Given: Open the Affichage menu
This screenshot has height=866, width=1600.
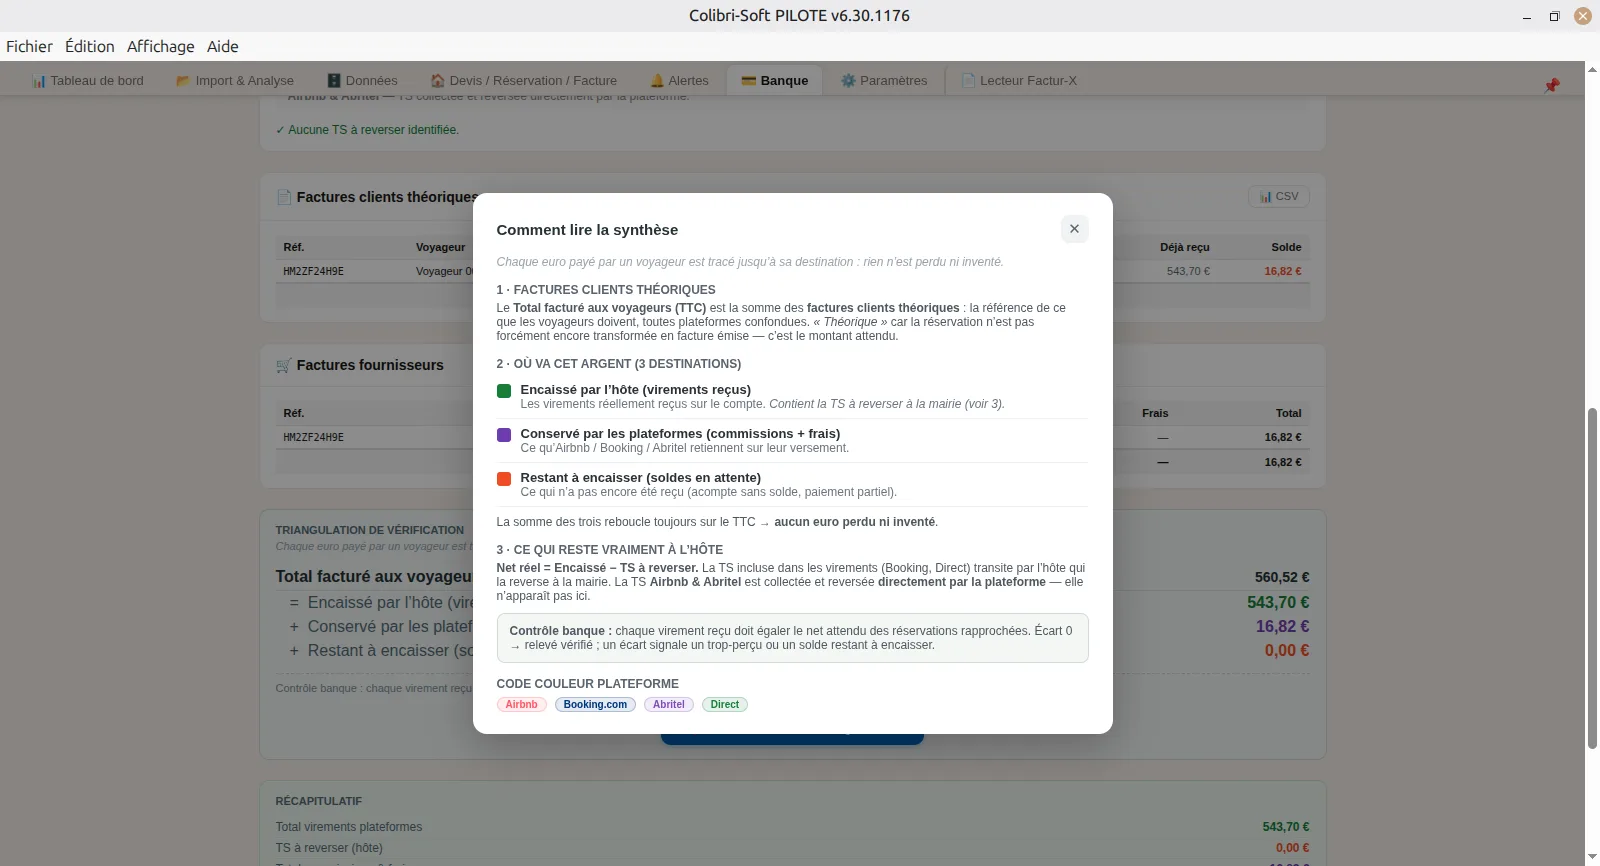Looking at the screenshot, I should (161, 46).
